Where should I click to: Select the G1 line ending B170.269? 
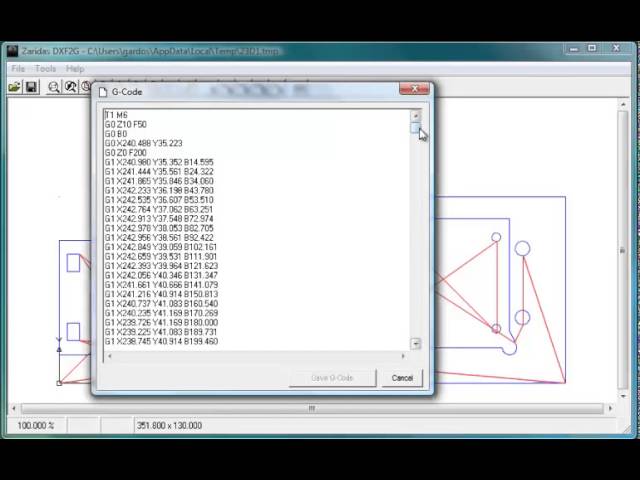click(x=161, y=313)
